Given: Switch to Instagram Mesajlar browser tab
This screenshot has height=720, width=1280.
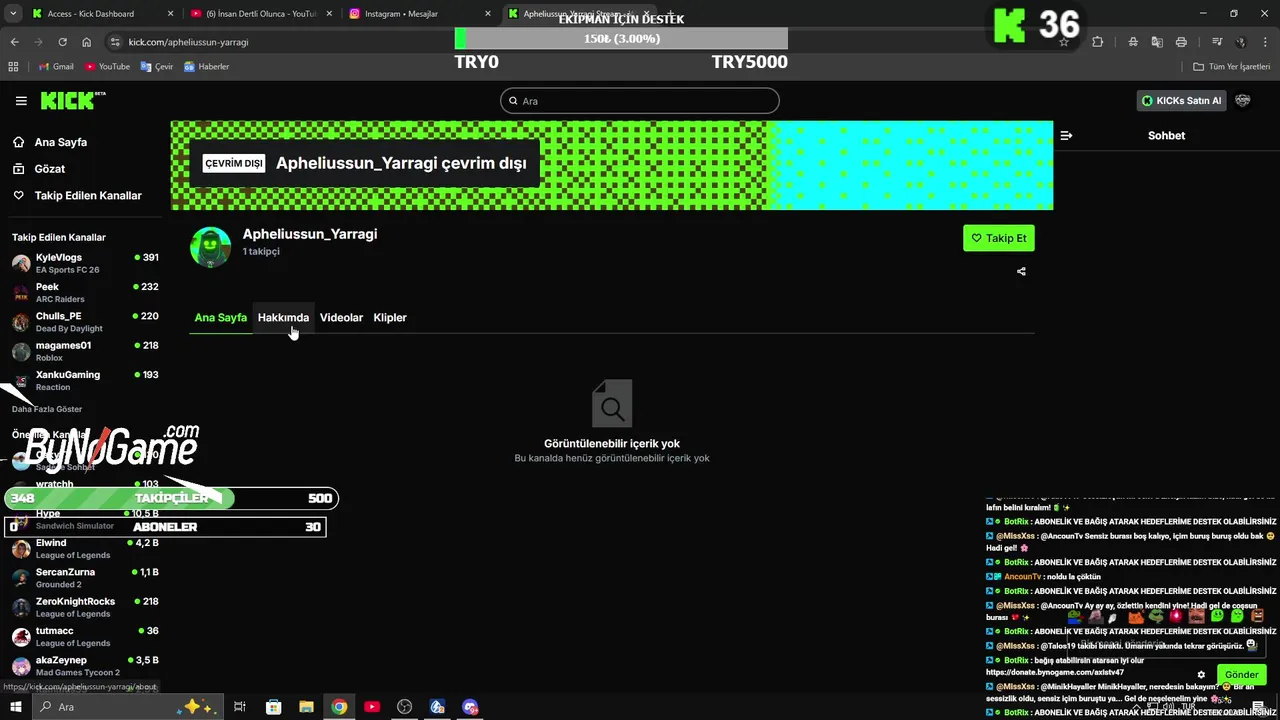Looking at the screenshot, I should pyautogui.click(x=420, y=14).
